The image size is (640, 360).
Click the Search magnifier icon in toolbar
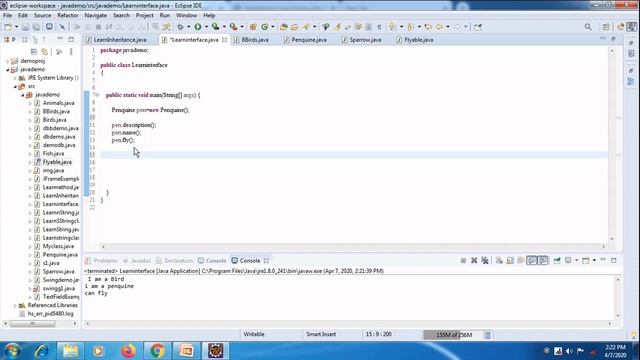[588, 27]
